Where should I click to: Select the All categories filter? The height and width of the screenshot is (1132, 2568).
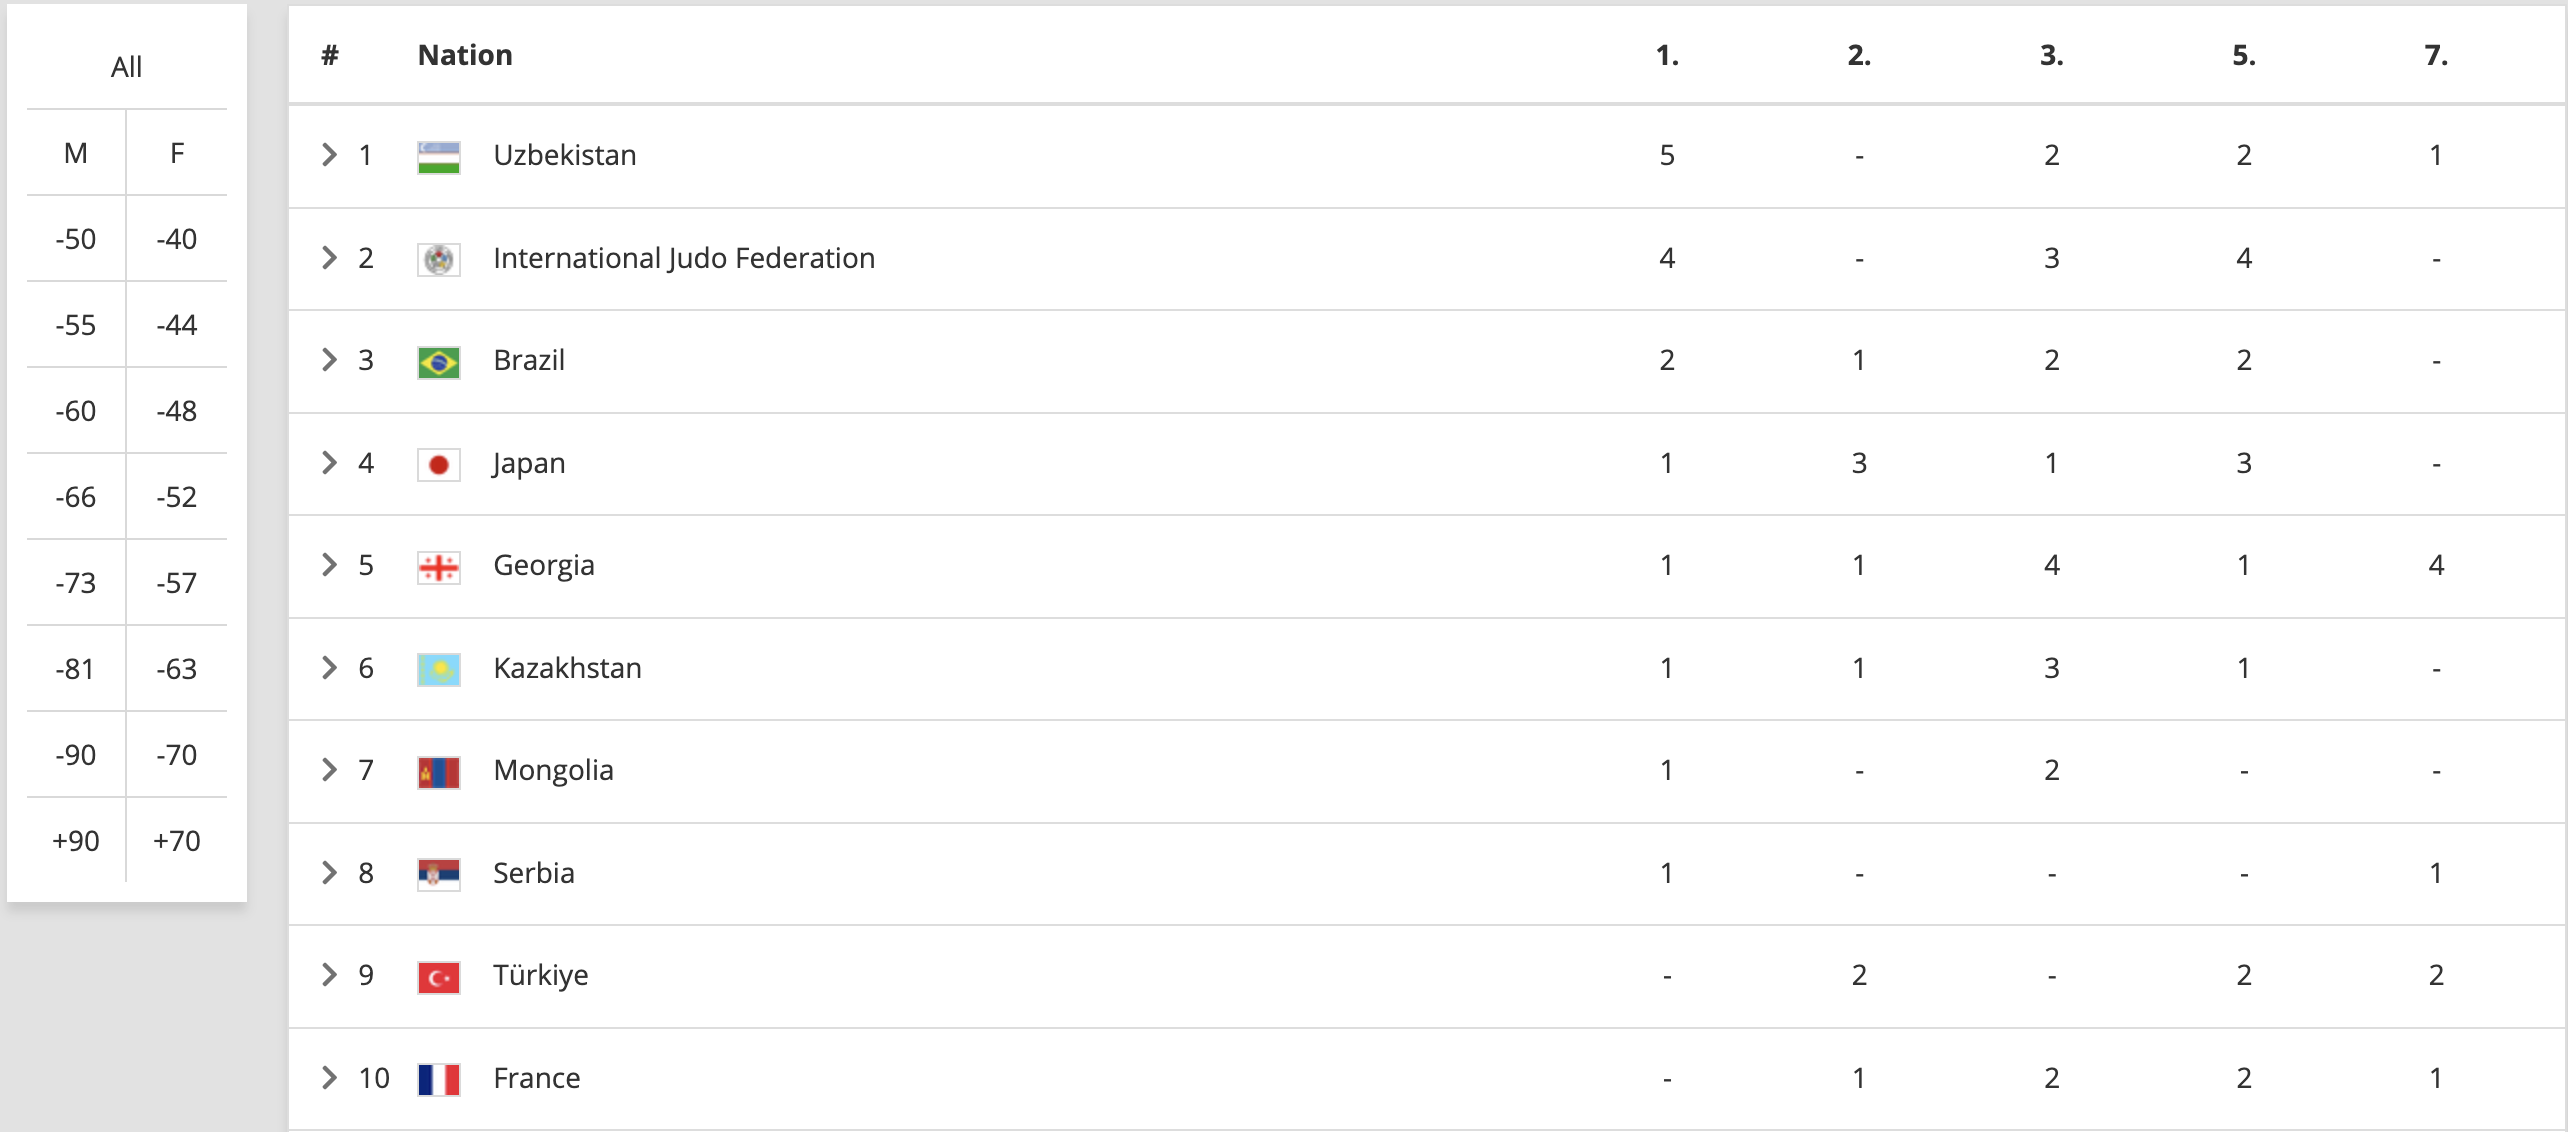pos(126,67)
